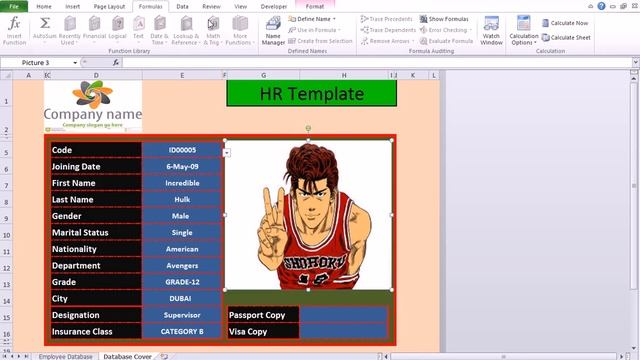Click Calculate Now
This screenshot has height=360, width=640.
(x=565, y=23)
